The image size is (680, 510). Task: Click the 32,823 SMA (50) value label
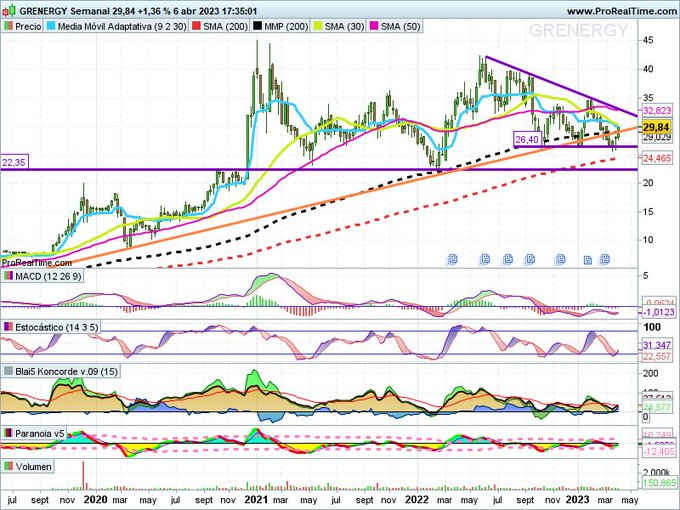pyautogui.click(x=657, y=111)
